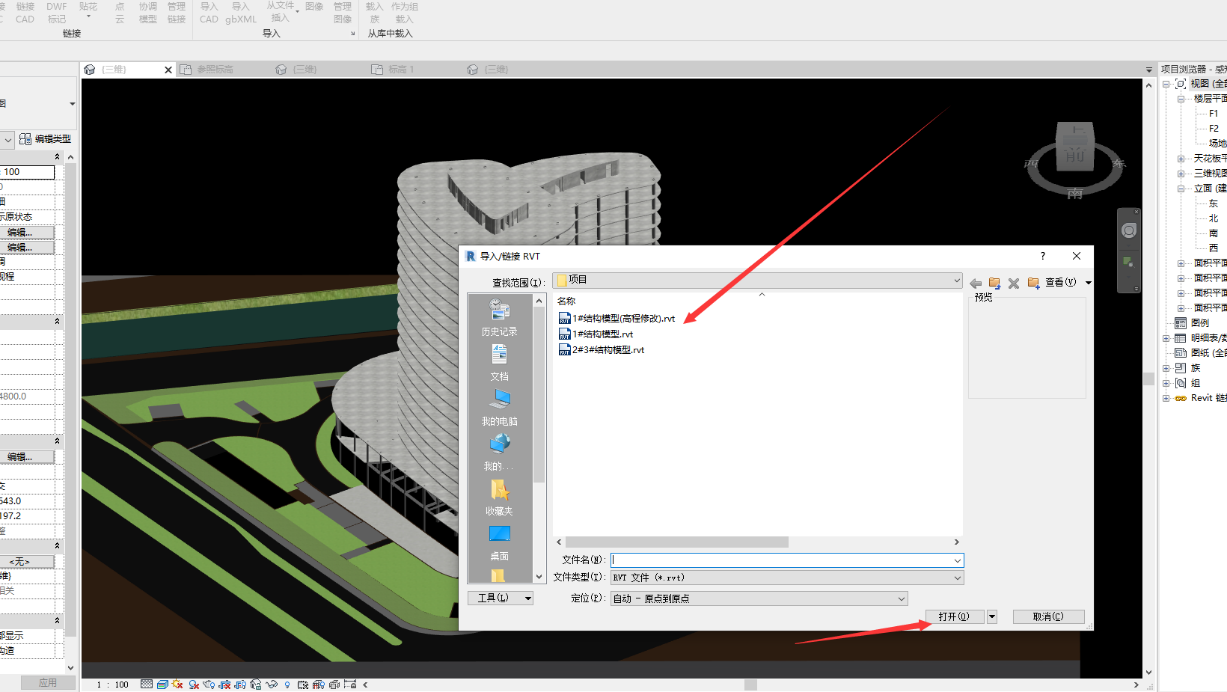Click the help question mark in the dialog title bar
The width and height of the screenshot is (1227, 692).
click(x=1043, y=257)
